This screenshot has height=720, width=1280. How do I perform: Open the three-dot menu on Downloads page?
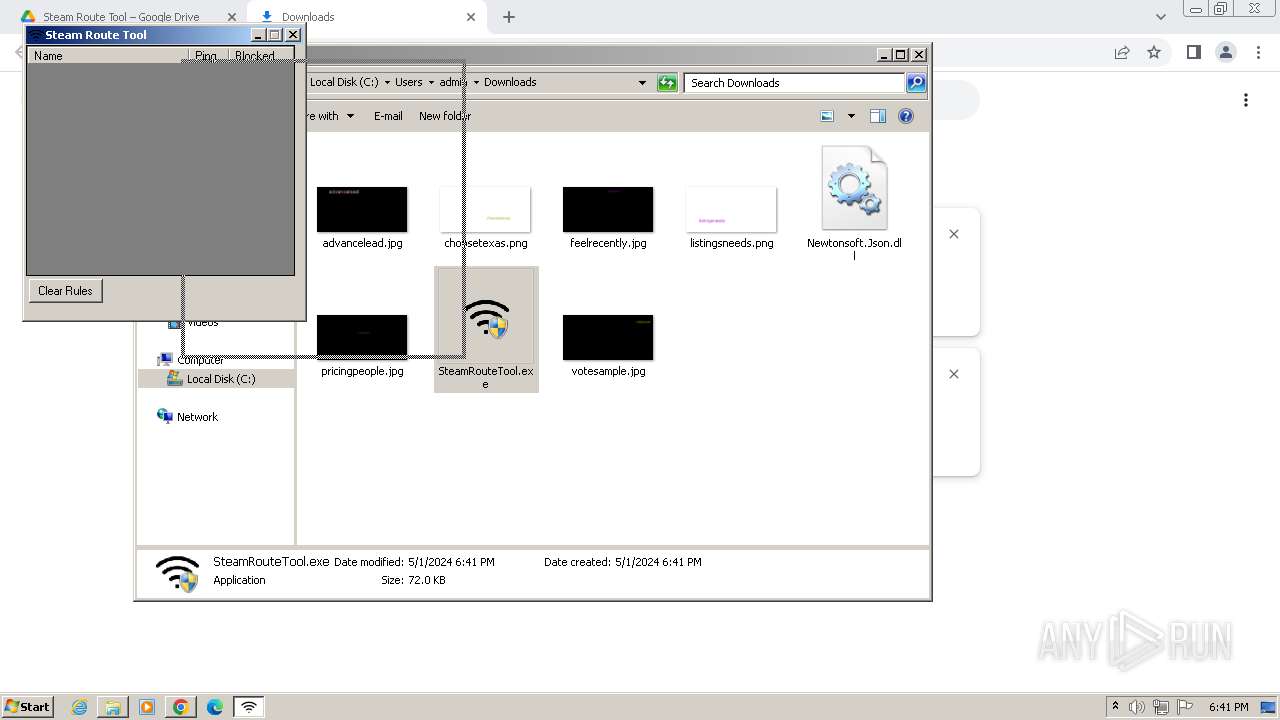click(x=1246, y=100)
